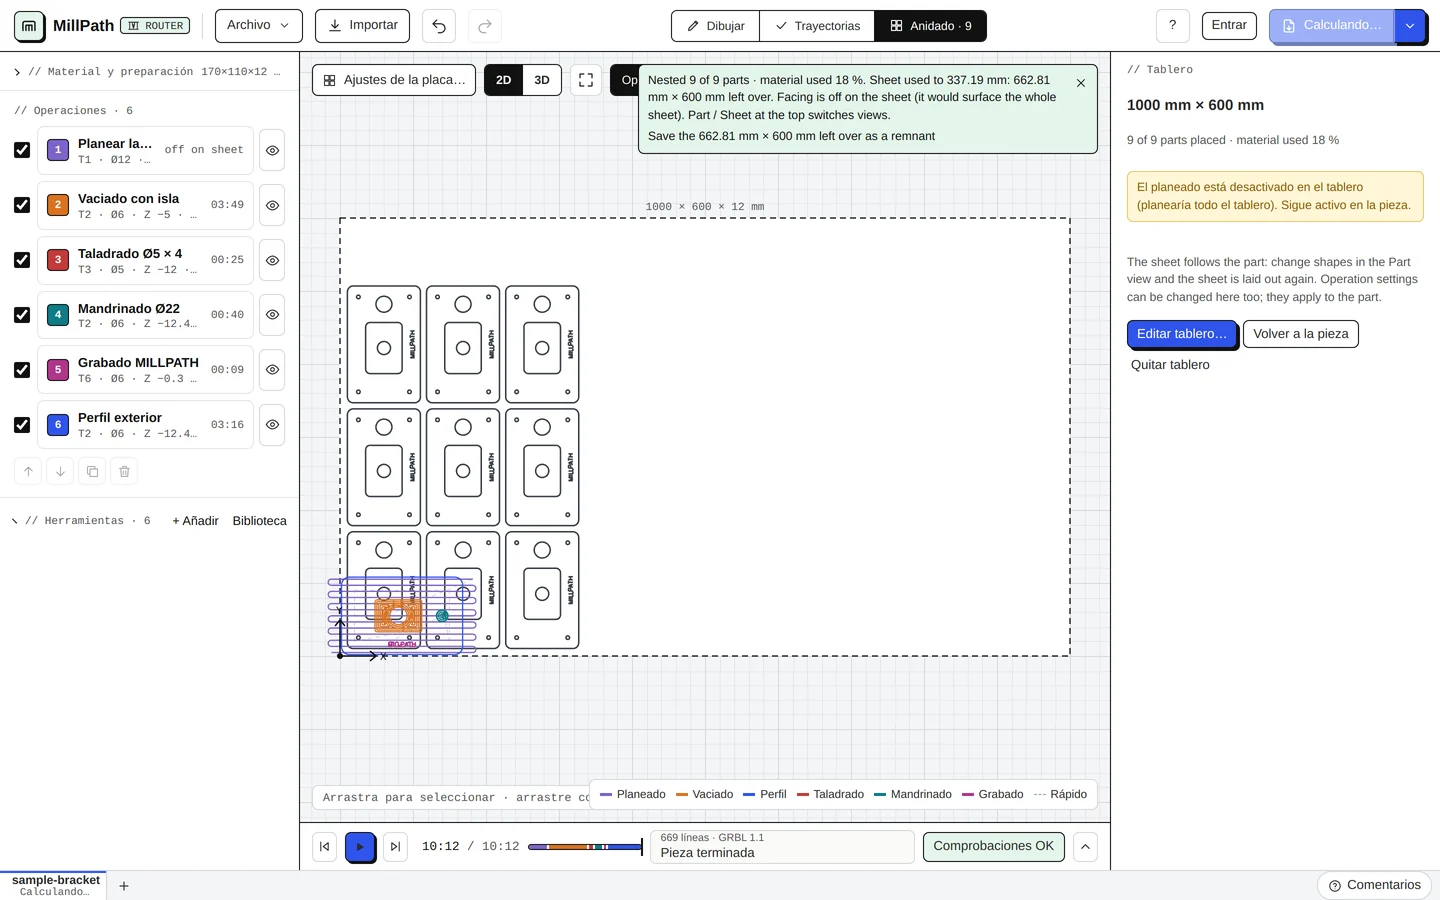Screen dimensions: 1440x900
Task: Select the orange operation 2 tool badge
Action: (x=58, y=205)
